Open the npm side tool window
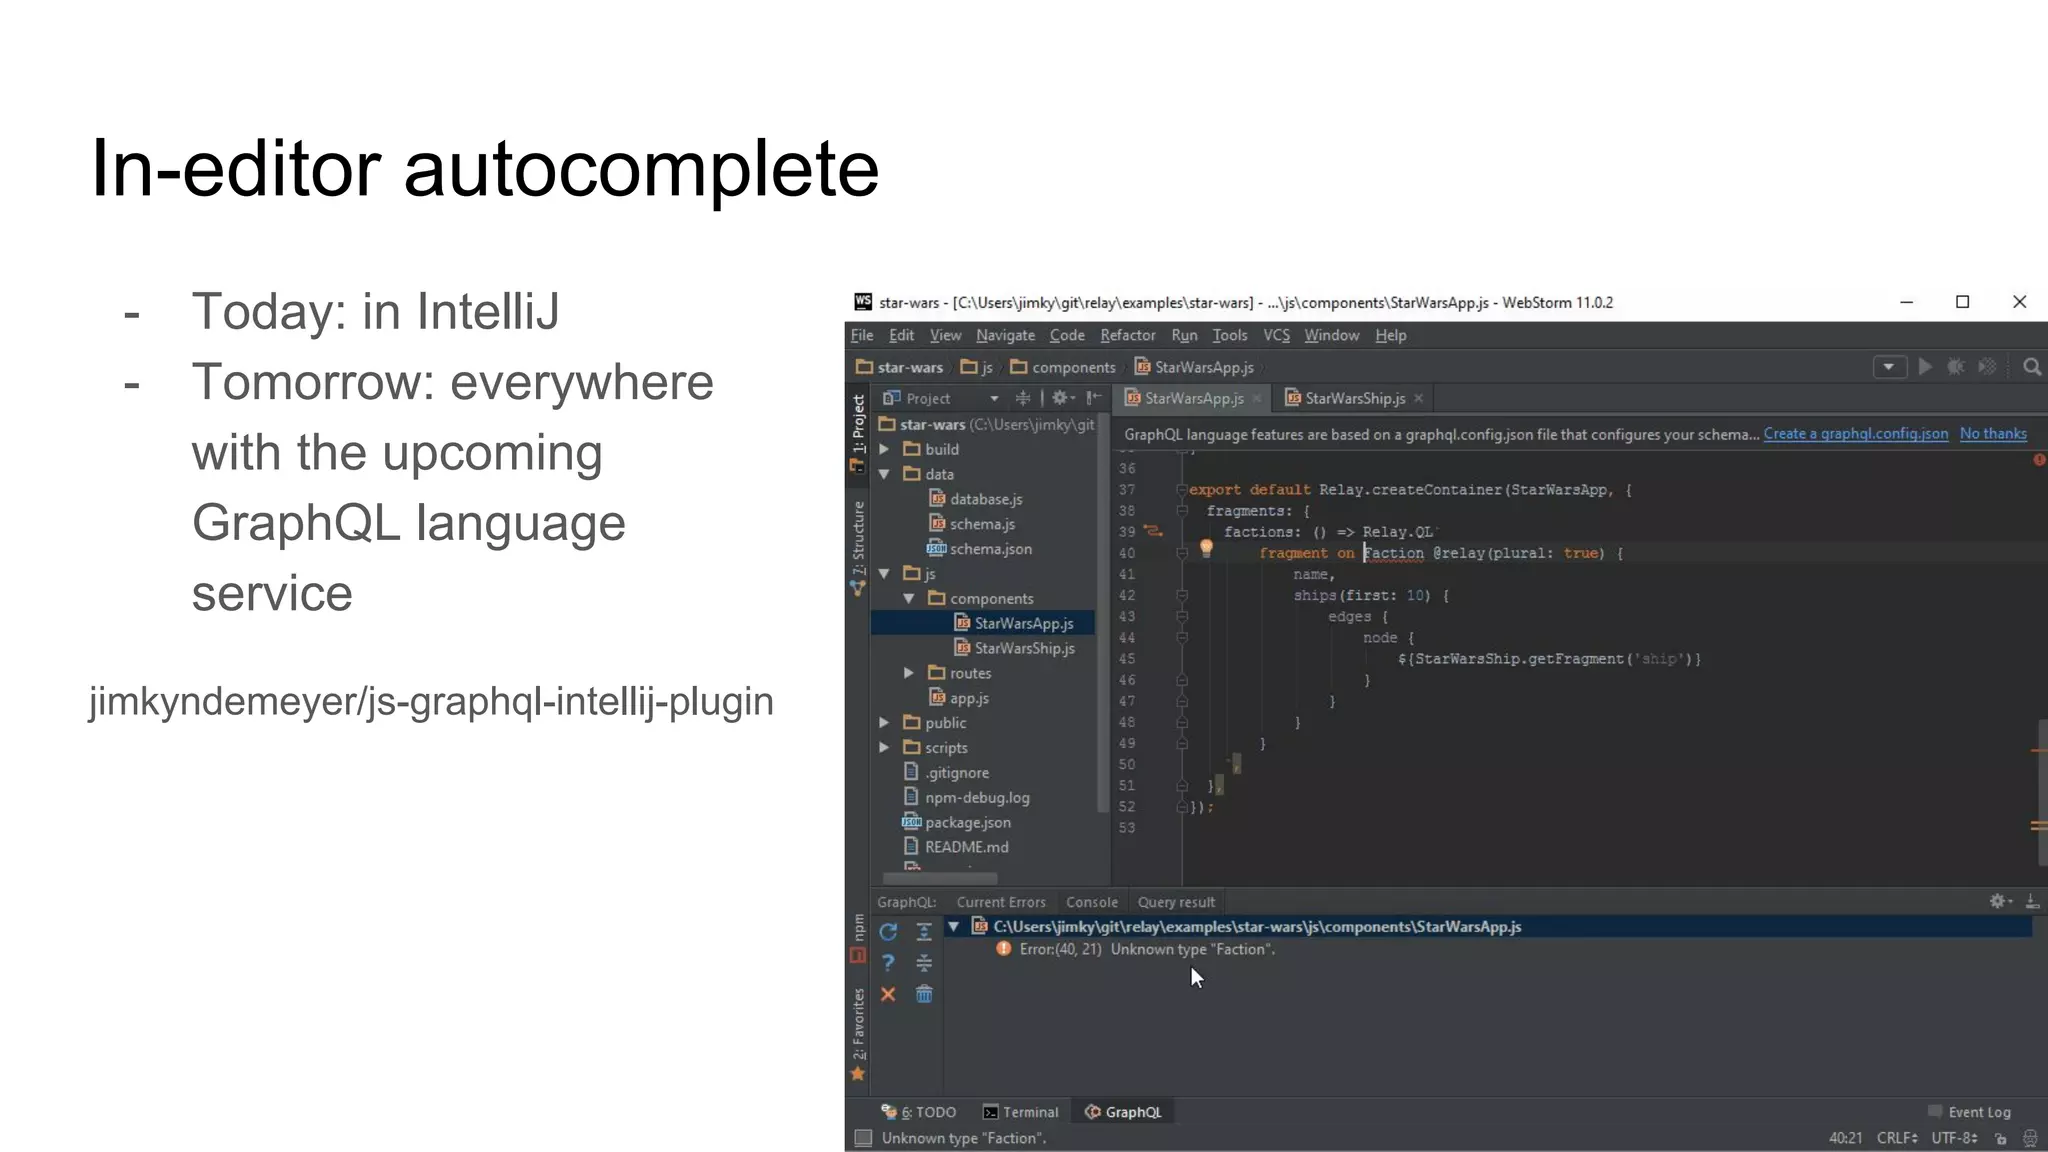Viewport: 2048px width, 1152px height. pos(858,938)
